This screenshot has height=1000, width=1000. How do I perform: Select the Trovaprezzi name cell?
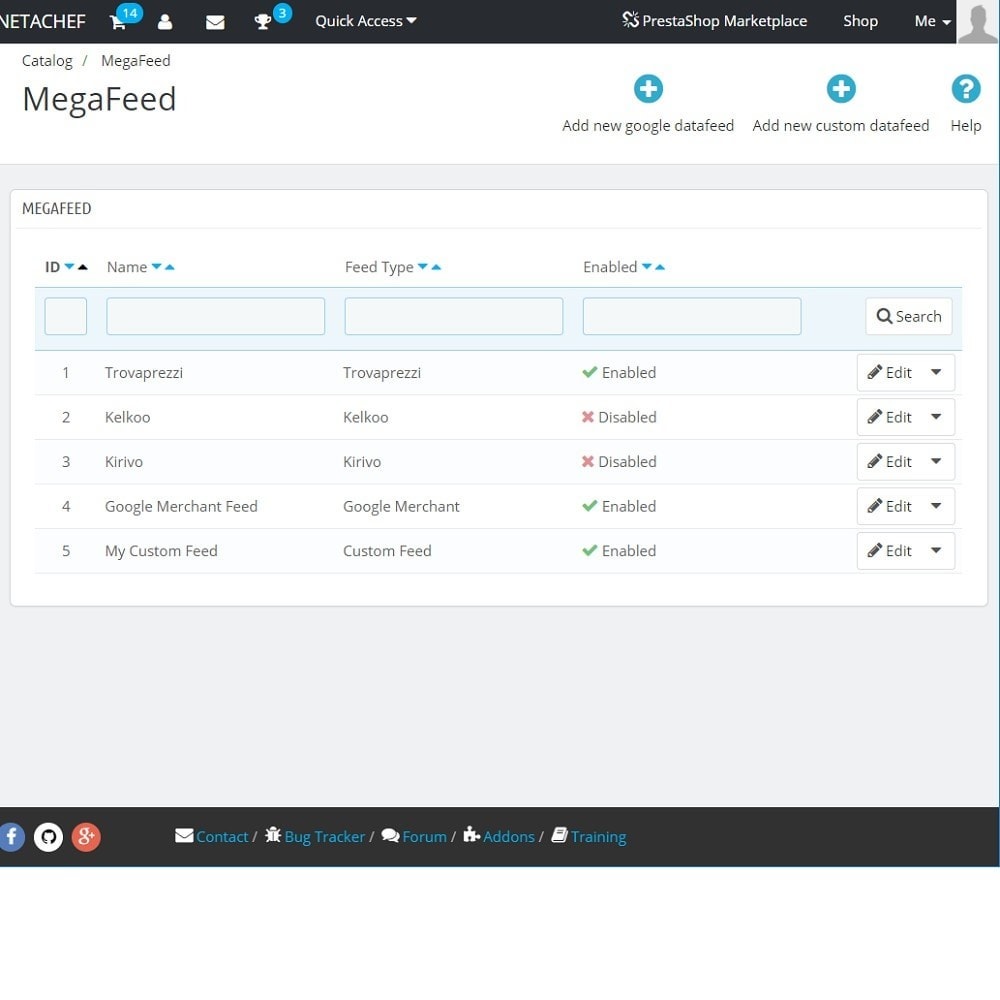point(144,372)
